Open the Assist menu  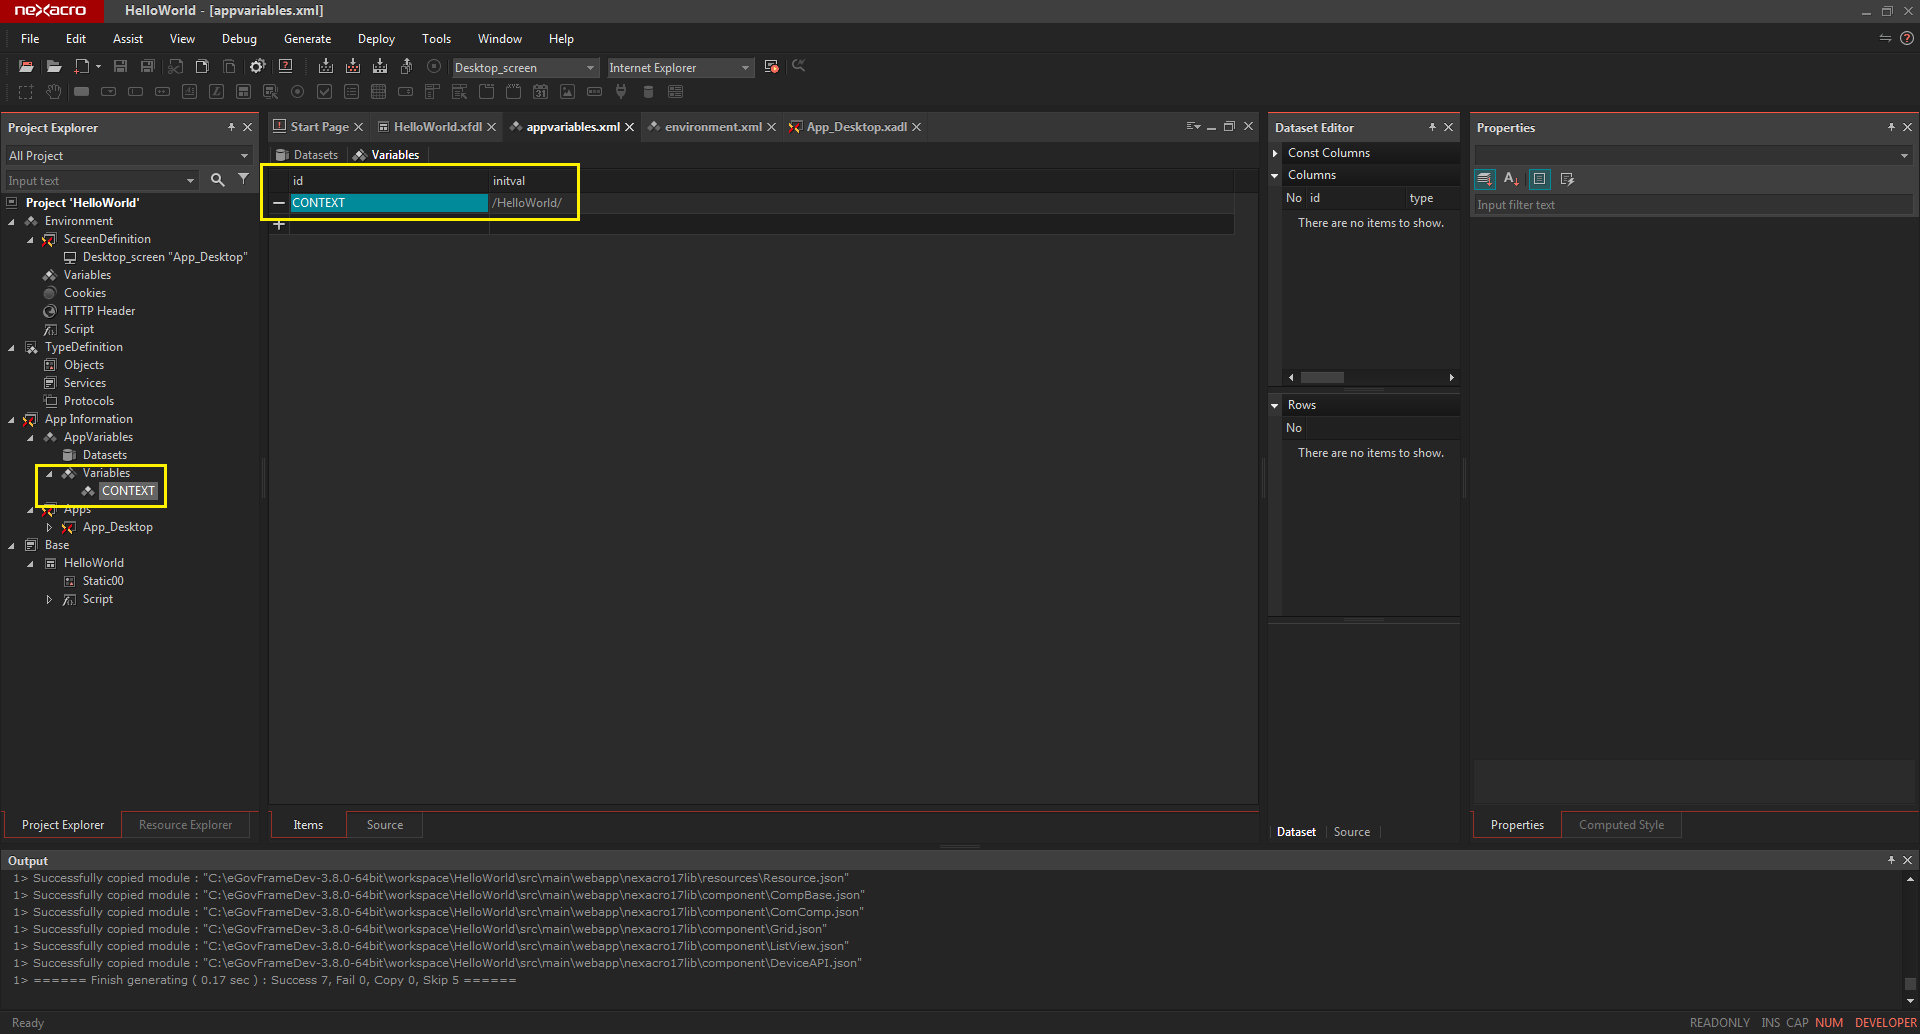click(128, 39)
